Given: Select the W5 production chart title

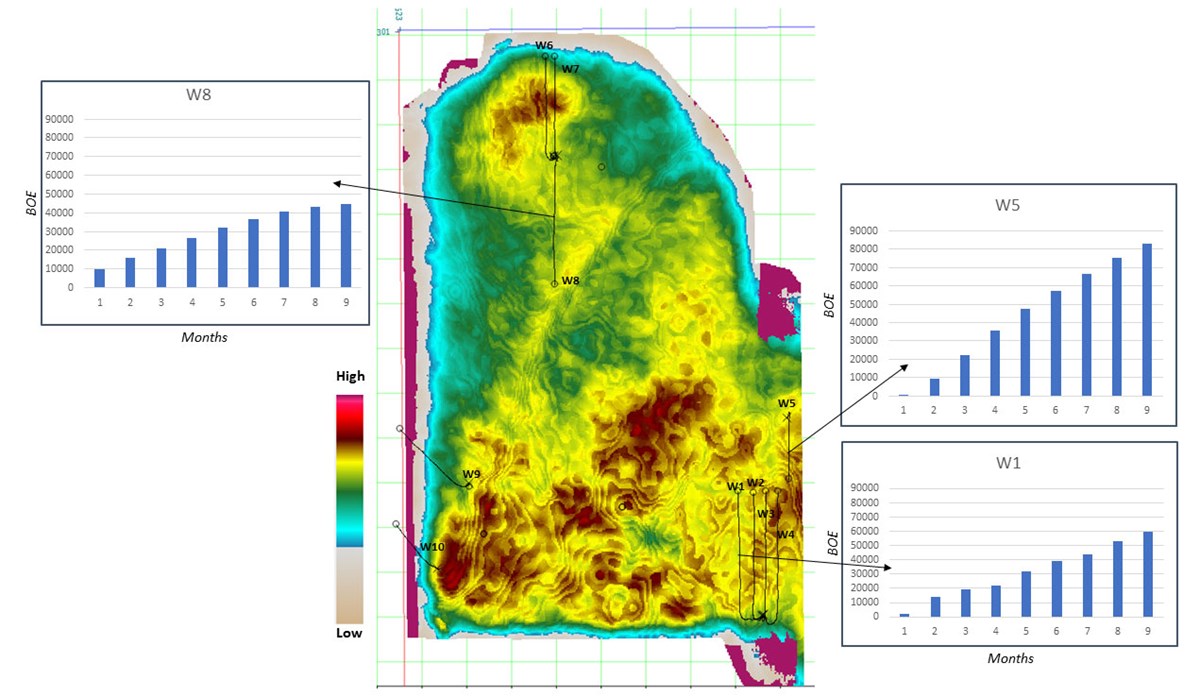Looking at the screenshot, I should [x=1007, y=206].
